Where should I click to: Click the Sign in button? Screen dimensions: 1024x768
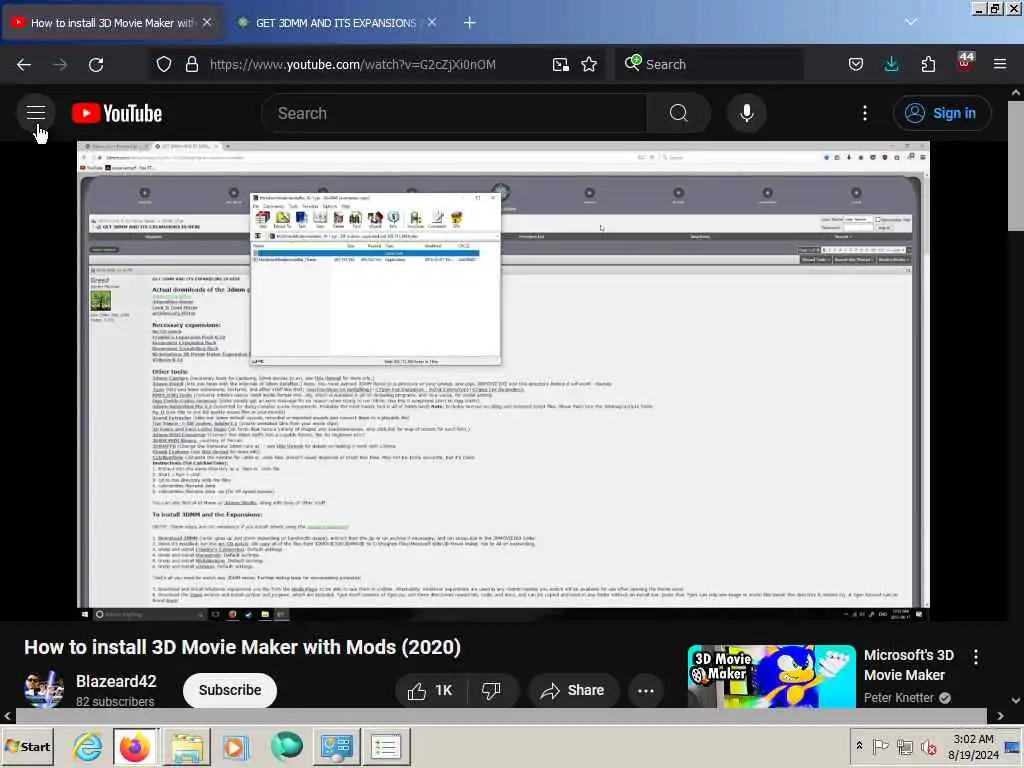(x=942, y=113)
